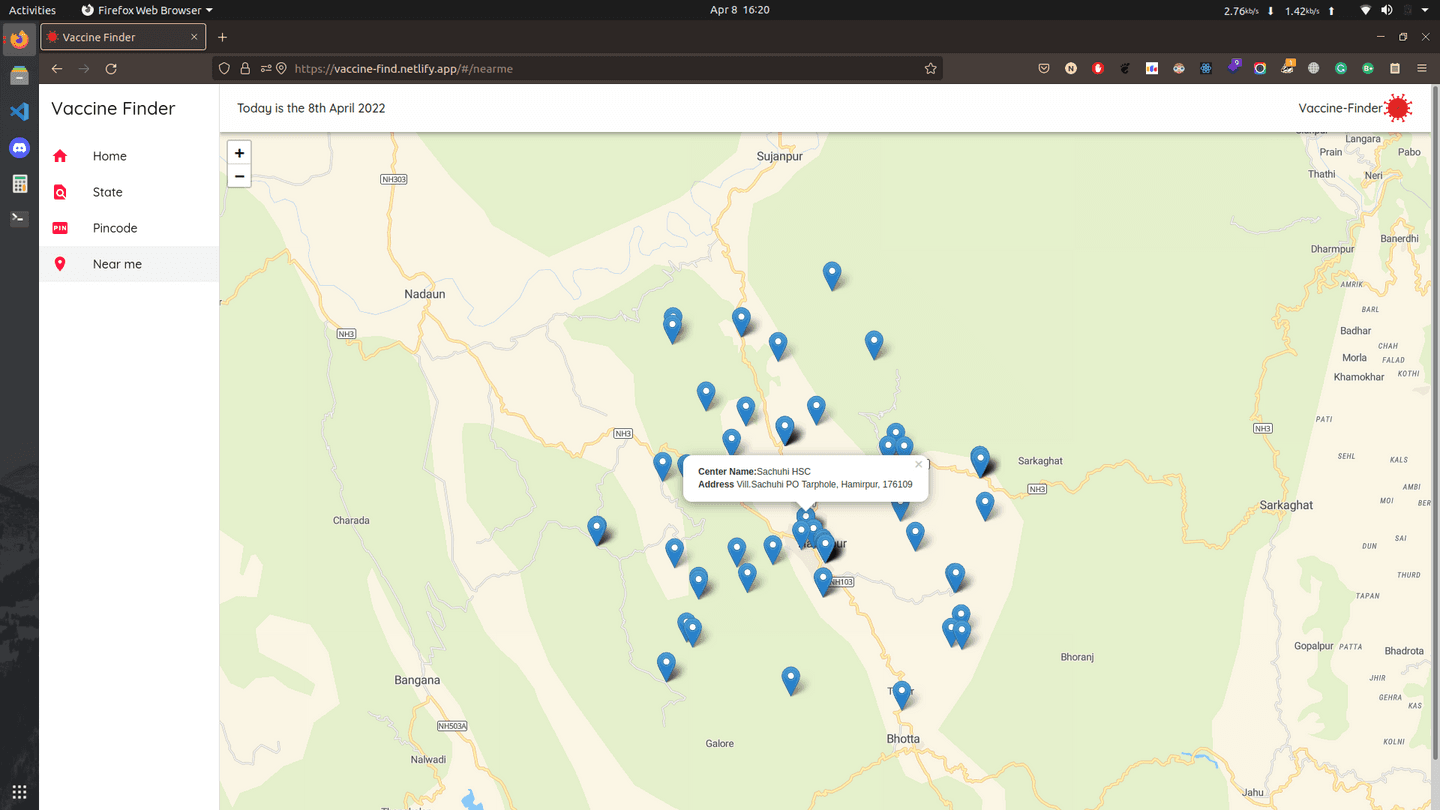The width and height of the screenshot is (1440, 810).
Task: Open Activities overview
Action: (32, 10)
